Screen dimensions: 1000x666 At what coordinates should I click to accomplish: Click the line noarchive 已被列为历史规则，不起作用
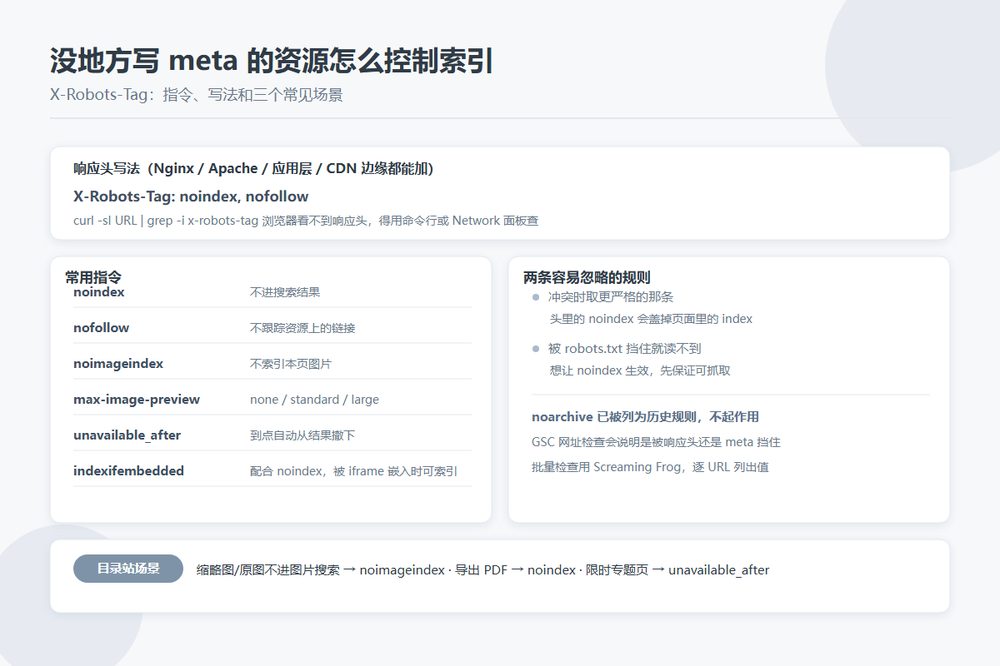[645, 417]
